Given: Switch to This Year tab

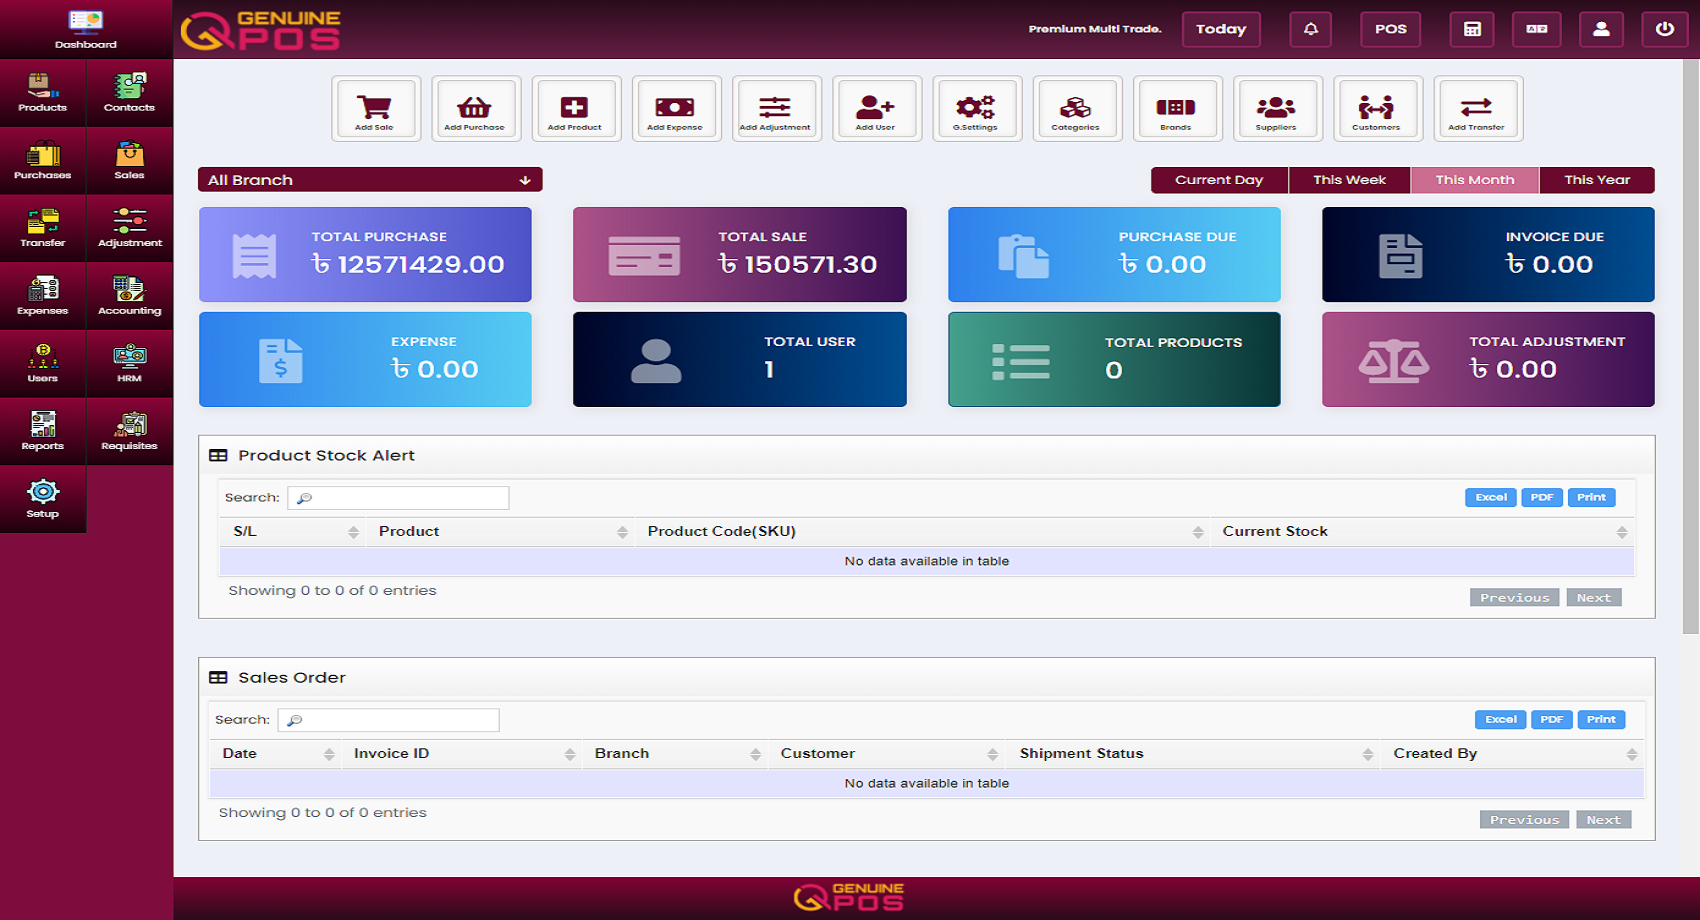Looking at the screenshot, I should (1597, 180).
